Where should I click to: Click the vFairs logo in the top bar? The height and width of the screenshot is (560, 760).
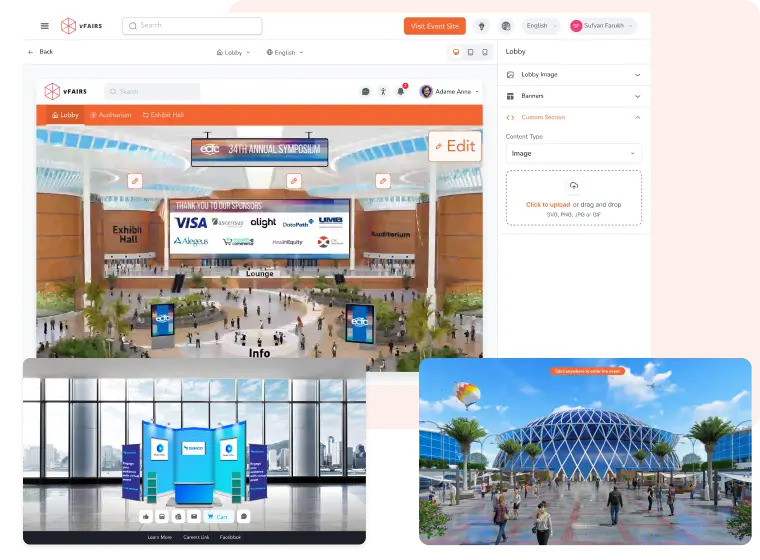coord(81,26)
